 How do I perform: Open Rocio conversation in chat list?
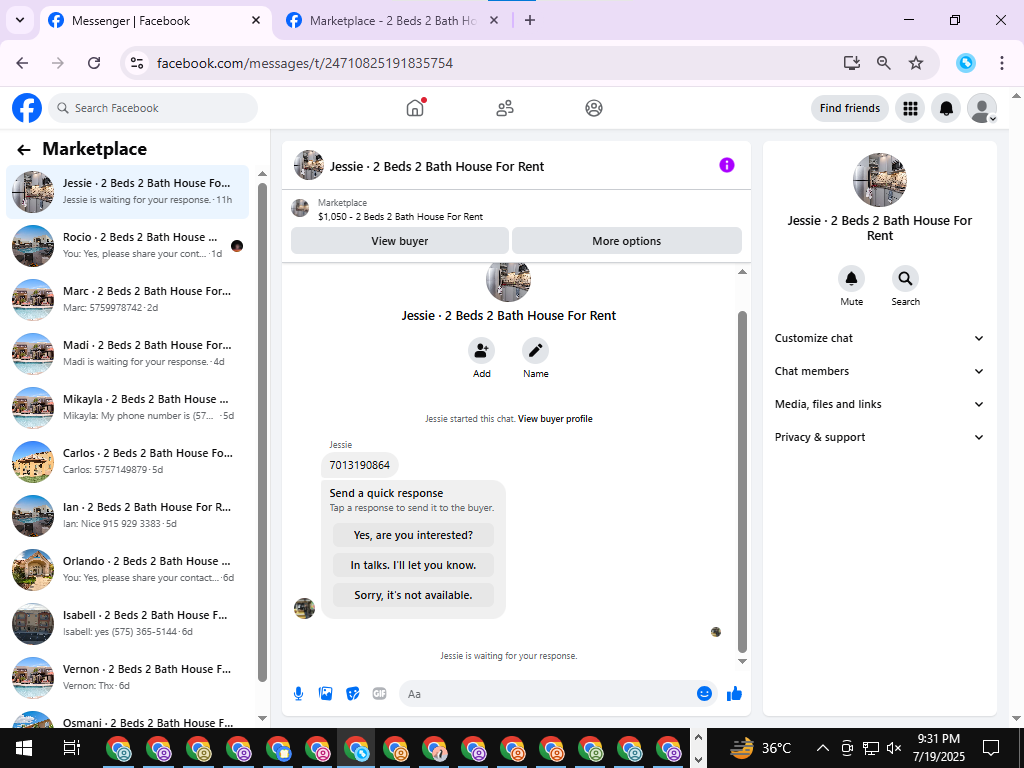127,246
